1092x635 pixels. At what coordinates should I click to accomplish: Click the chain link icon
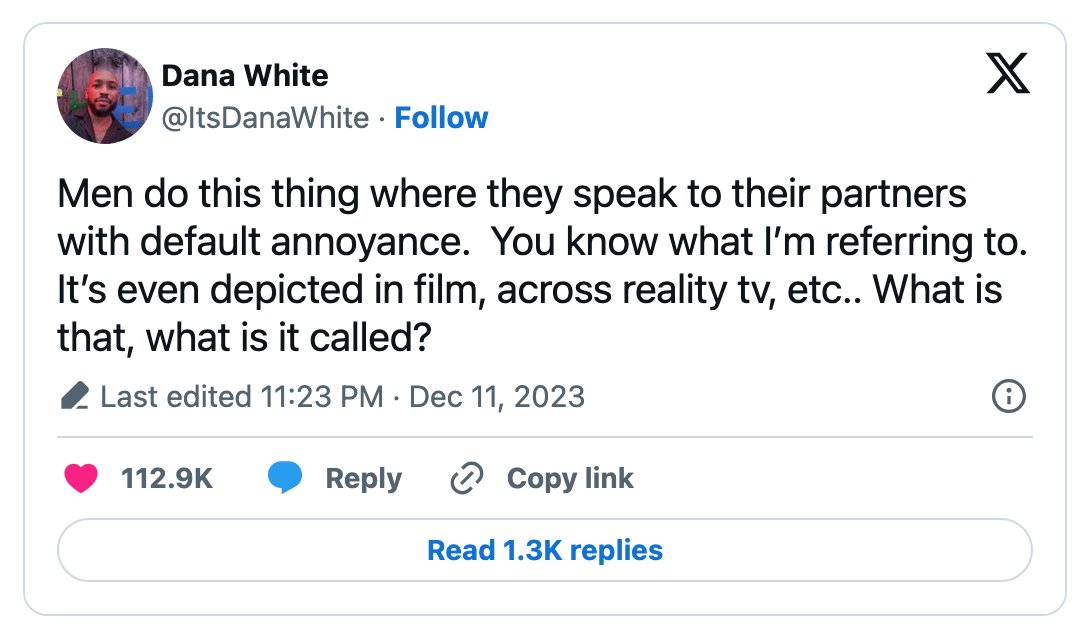pos(467,478)
